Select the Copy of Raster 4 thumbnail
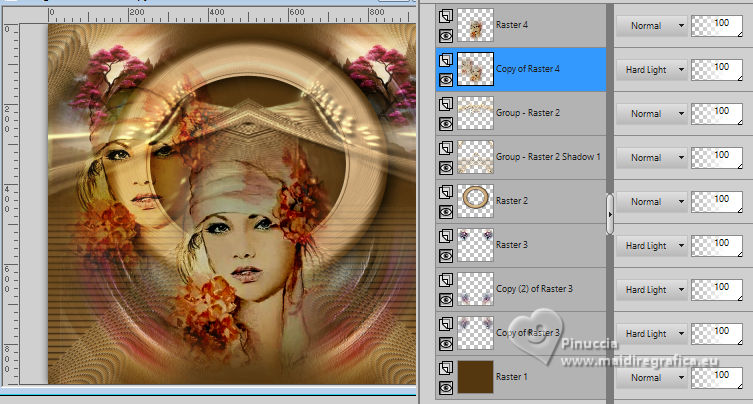Viewport: 753px width, 404px height. tap(475, 69)
